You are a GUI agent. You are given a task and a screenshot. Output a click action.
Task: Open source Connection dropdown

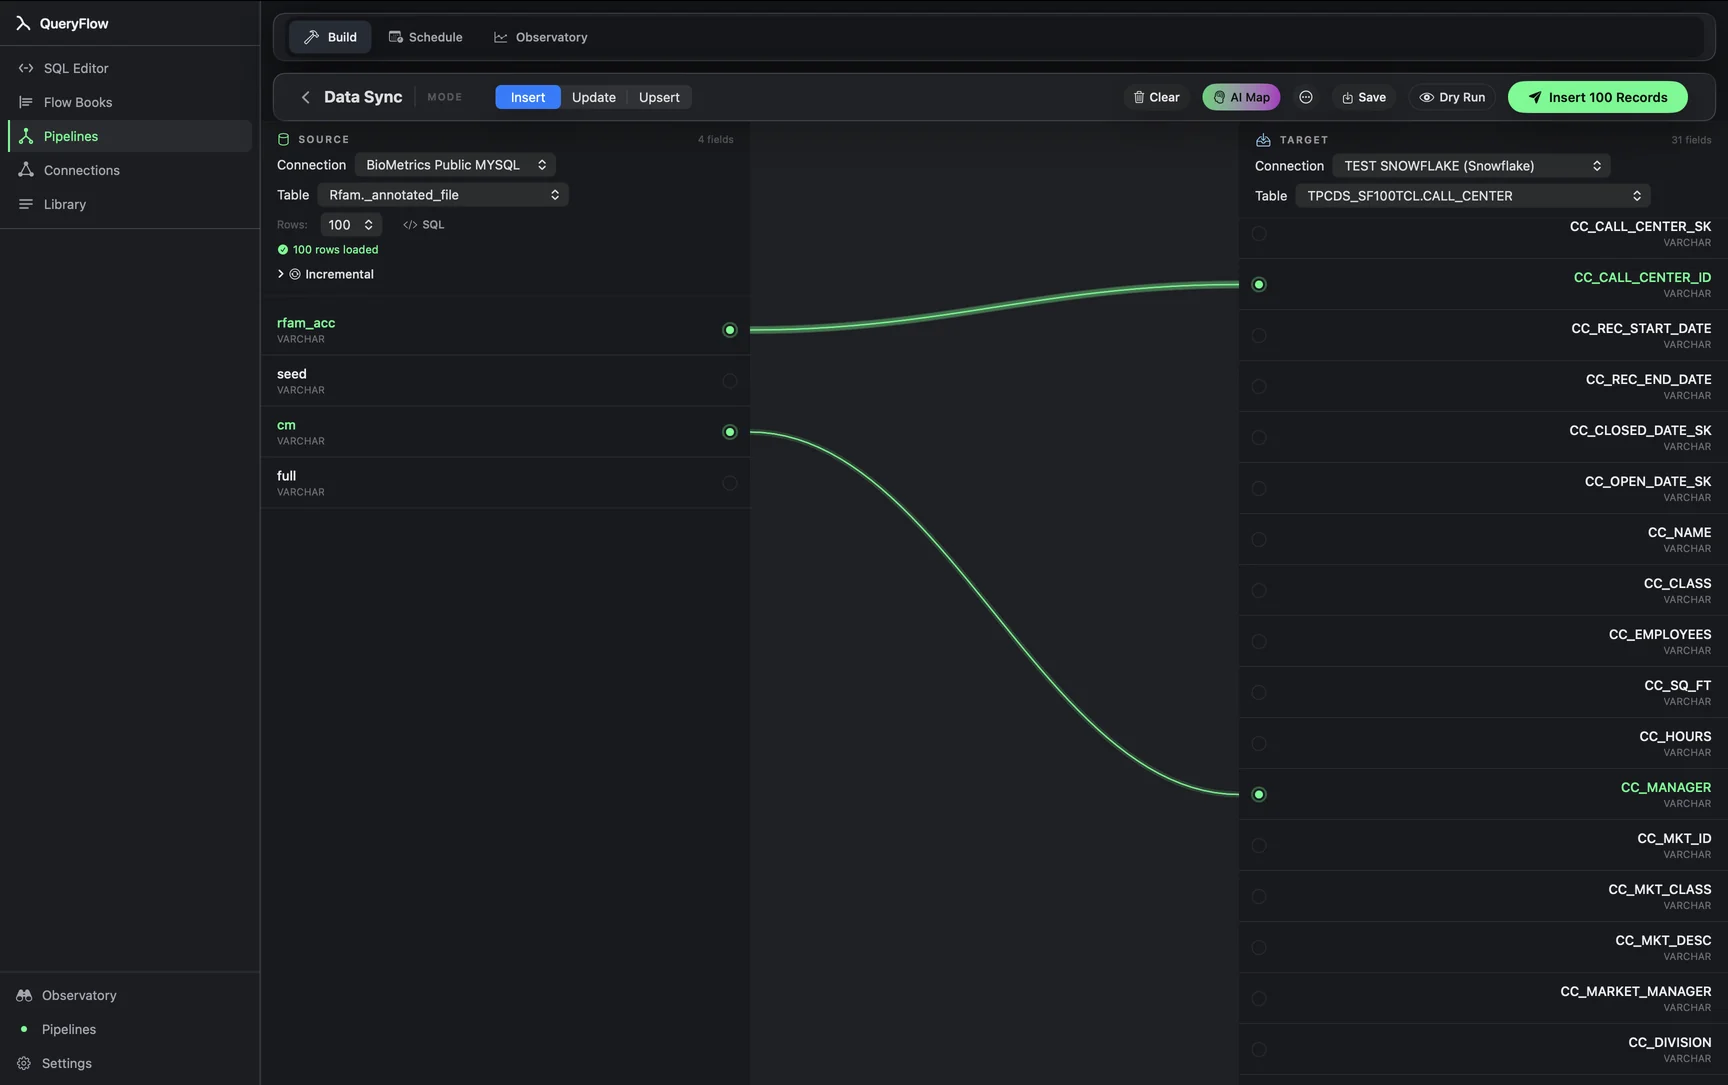455,165
